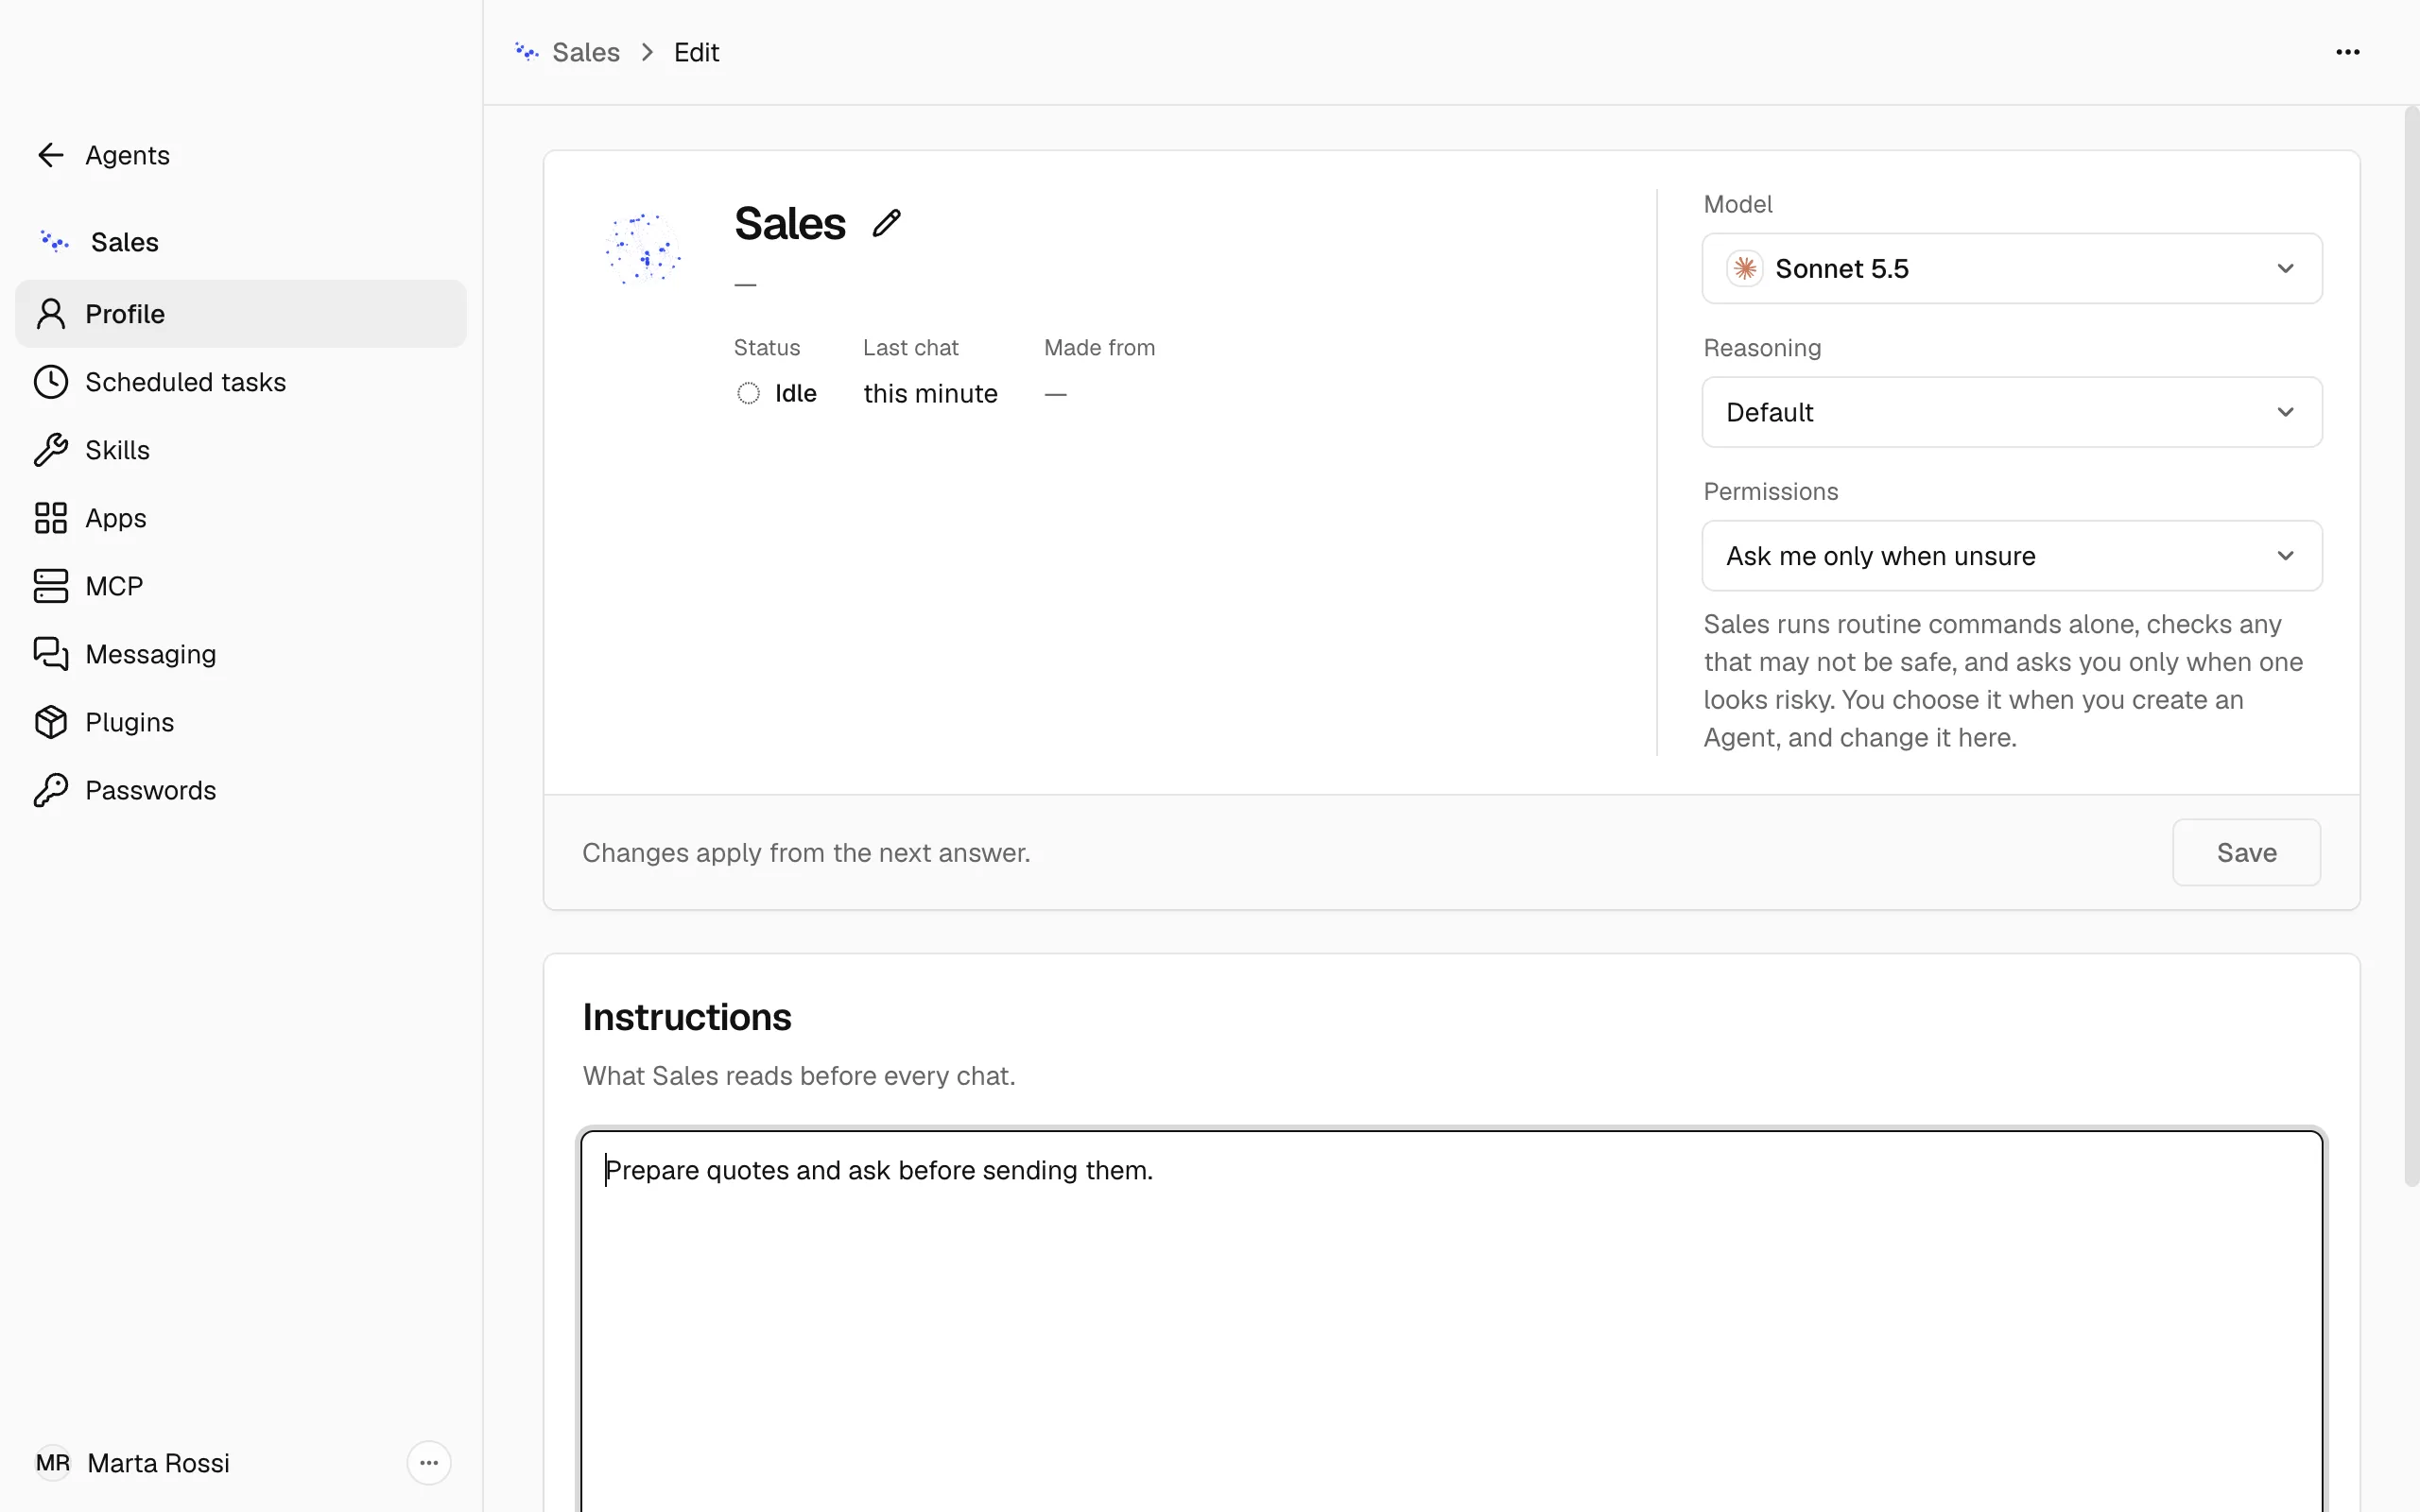The image size is (2420, 1512).
Task: Click the Messaging chat bubbles icon
Action: pos(50,654)
